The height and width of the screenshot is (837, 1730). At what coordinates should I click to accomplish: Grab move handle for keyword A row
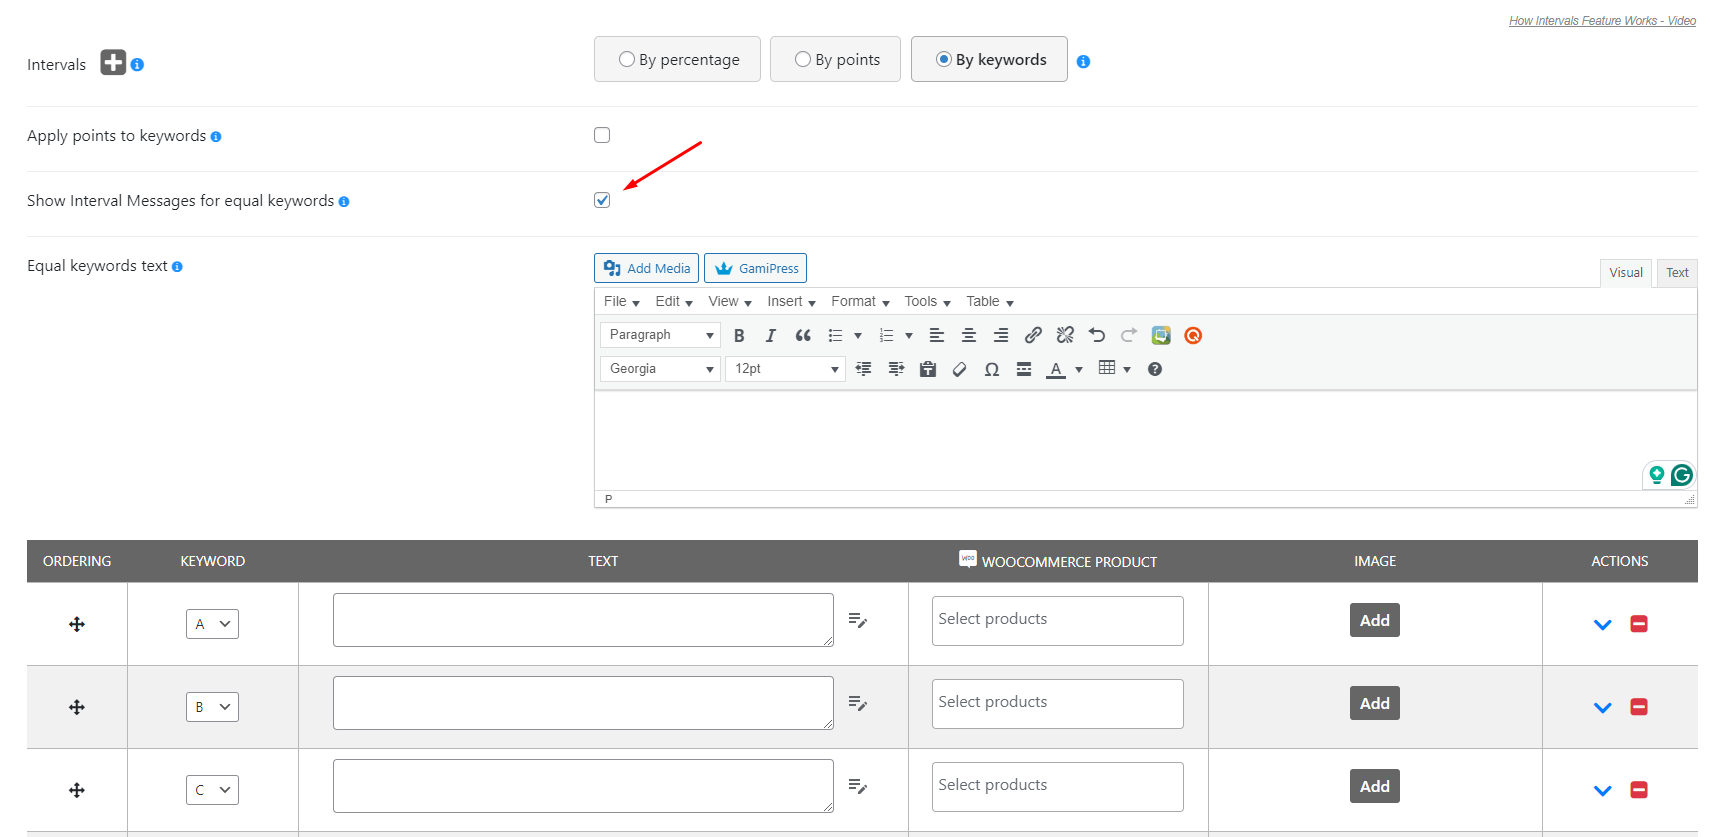(x=77, y=624)
